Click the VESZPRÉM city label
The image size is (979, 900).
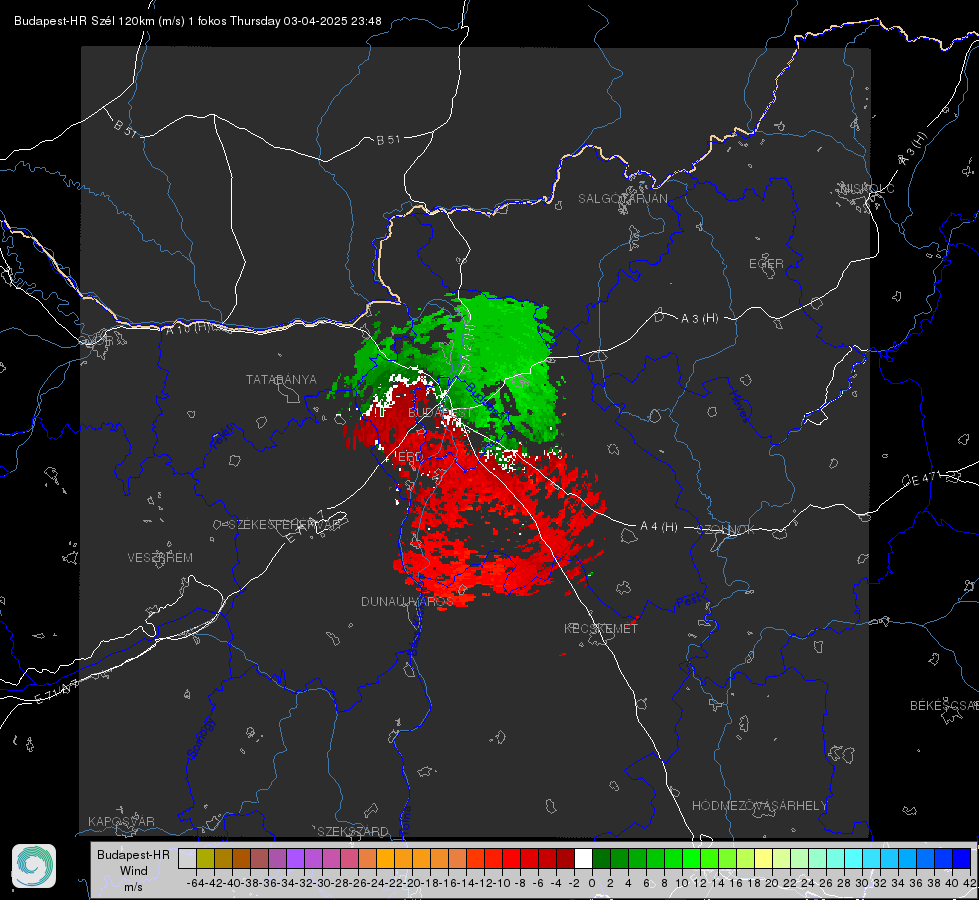click(x=160, y=557)
